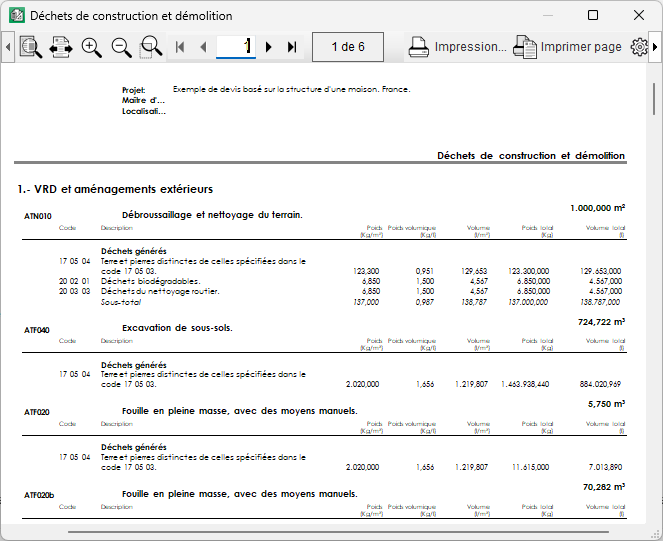663x541 pixels.
Task: Click 'Déchets biodégradables.' row
Action: click(x=151, y=281)
